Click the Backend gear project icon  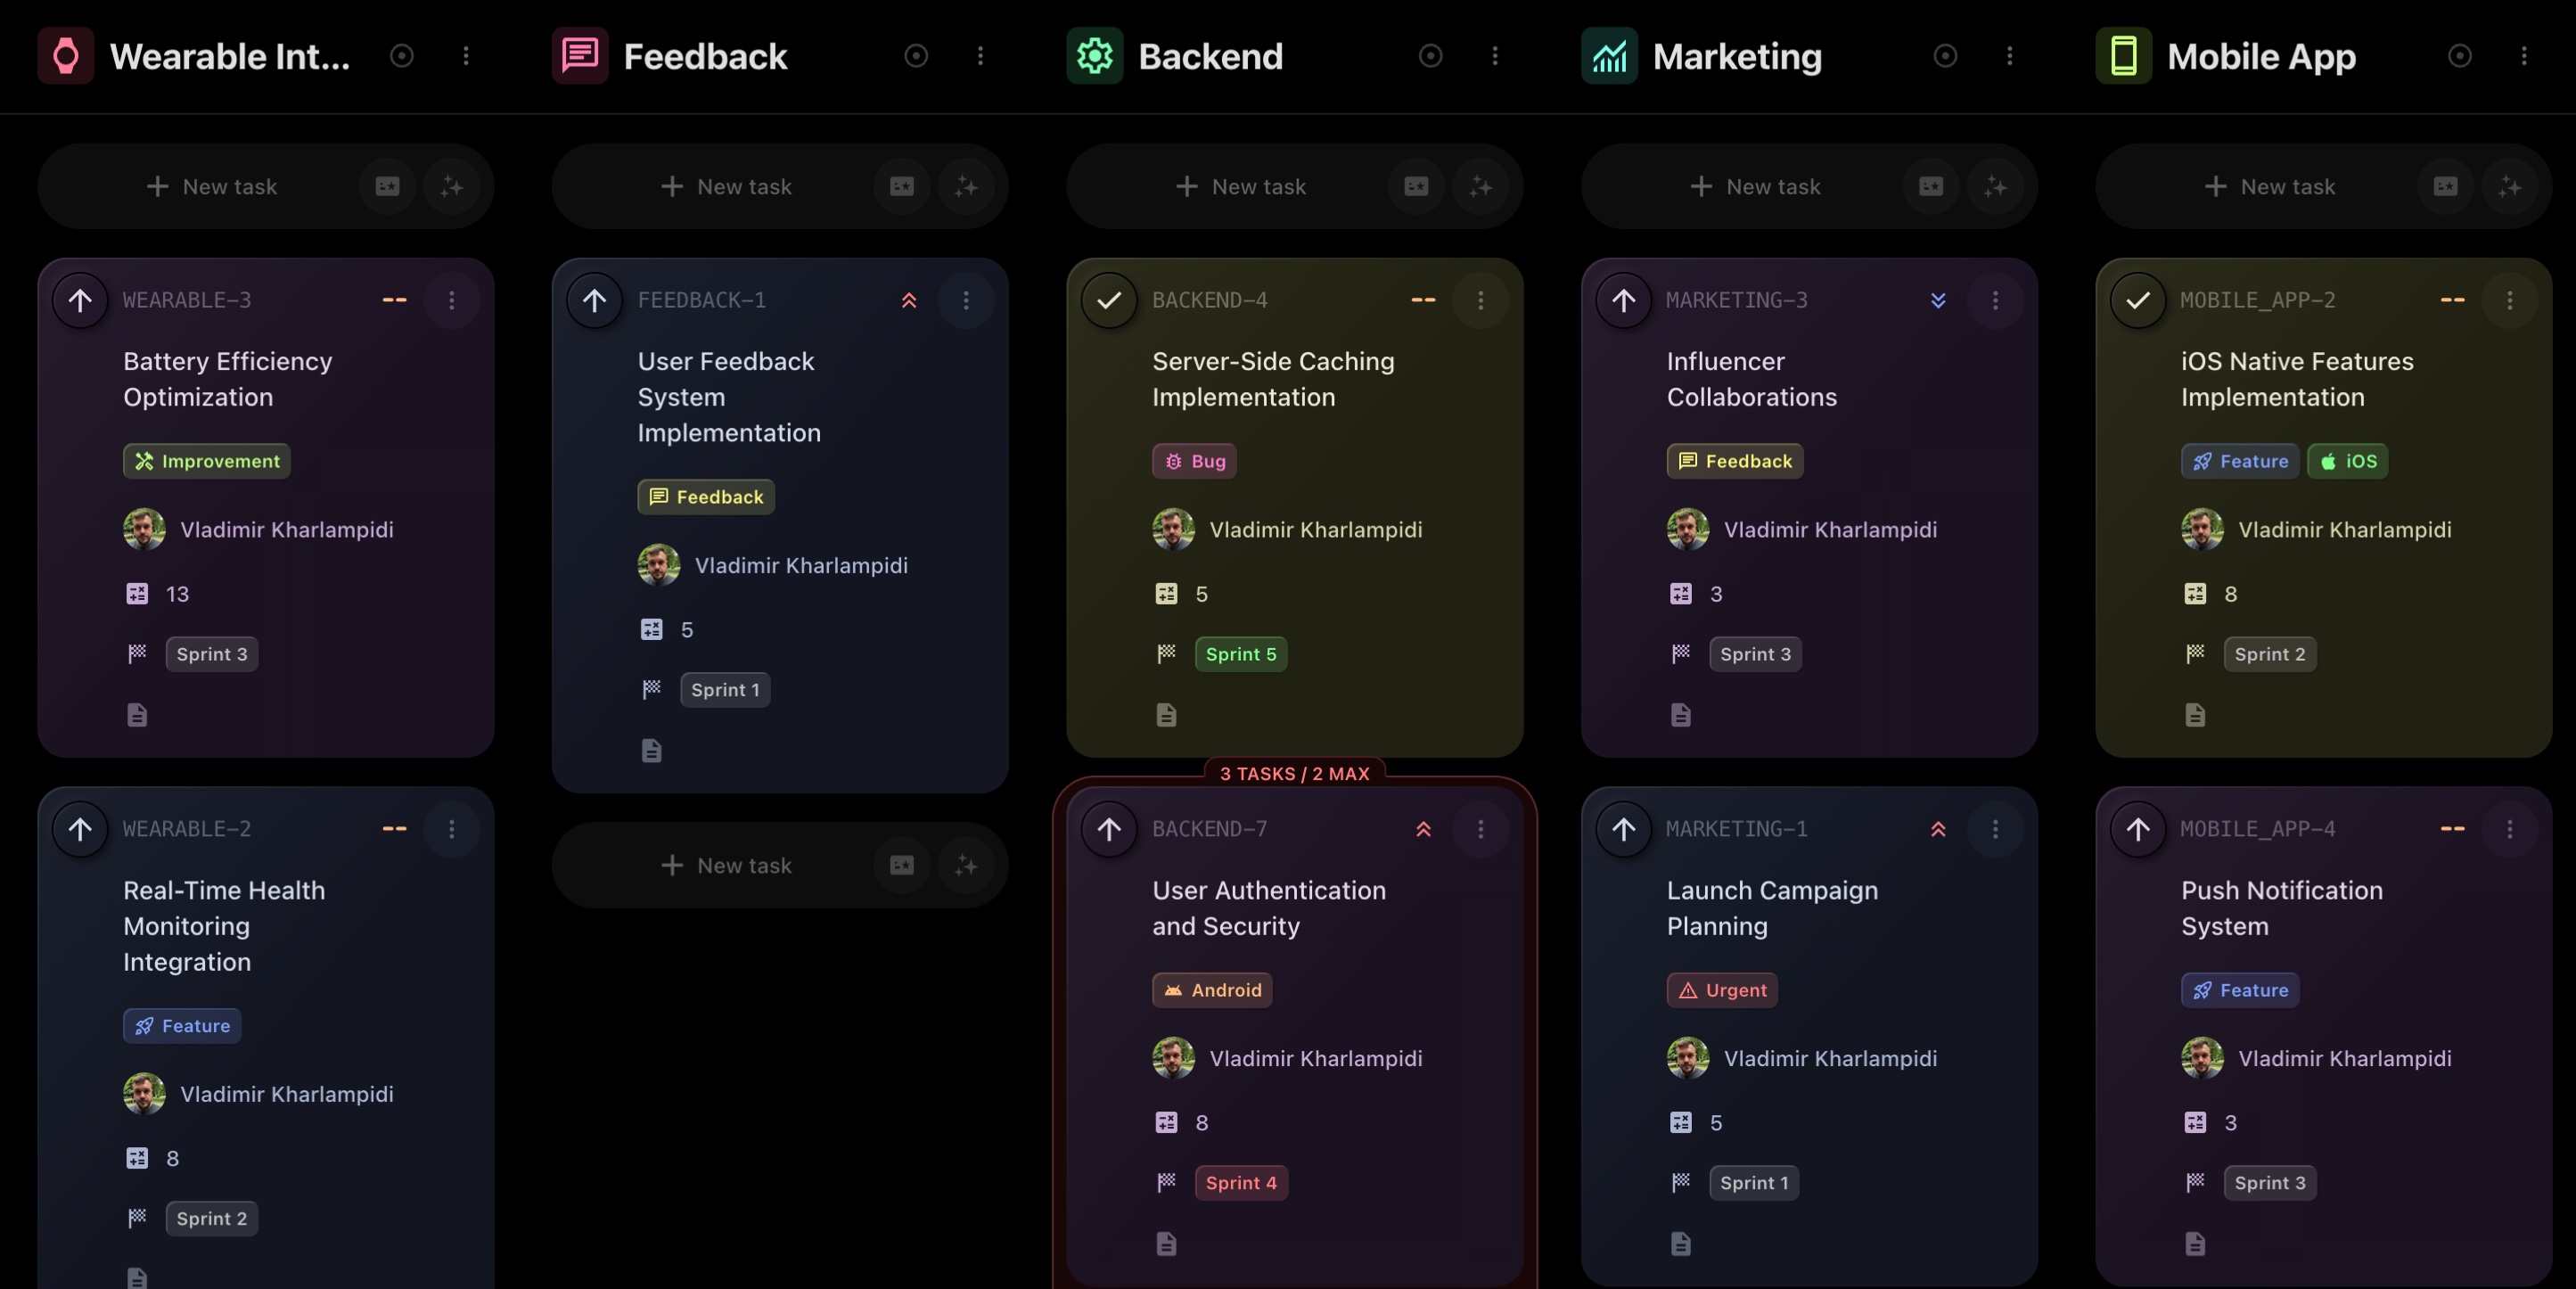click(1094, 56)
